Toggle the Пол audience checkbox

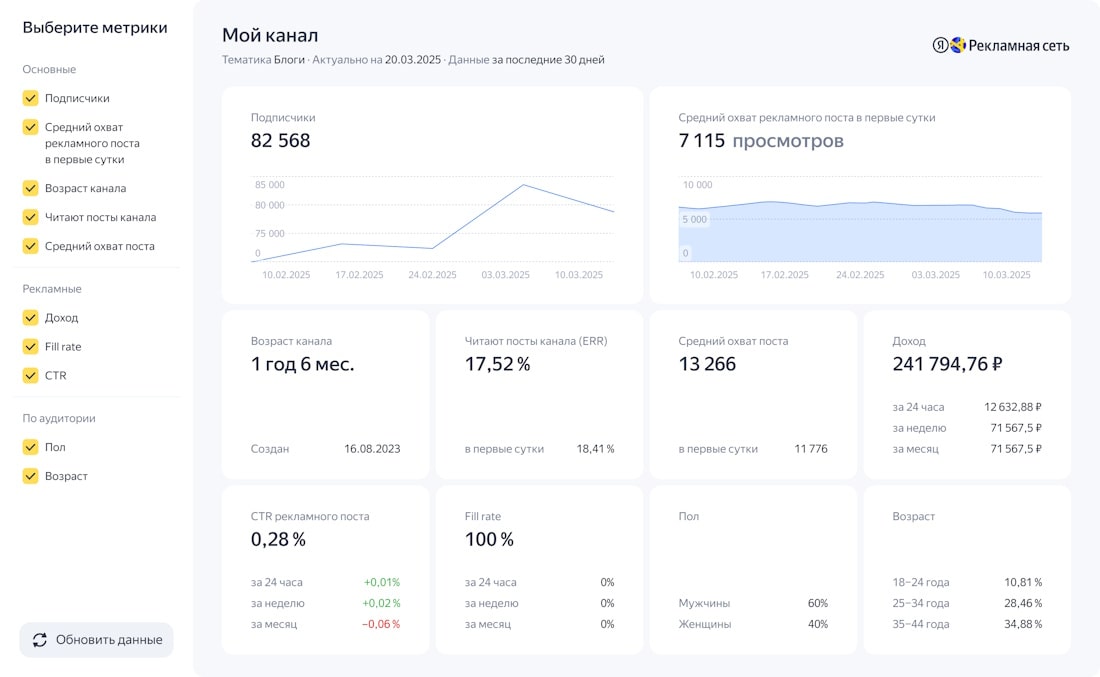31,447
